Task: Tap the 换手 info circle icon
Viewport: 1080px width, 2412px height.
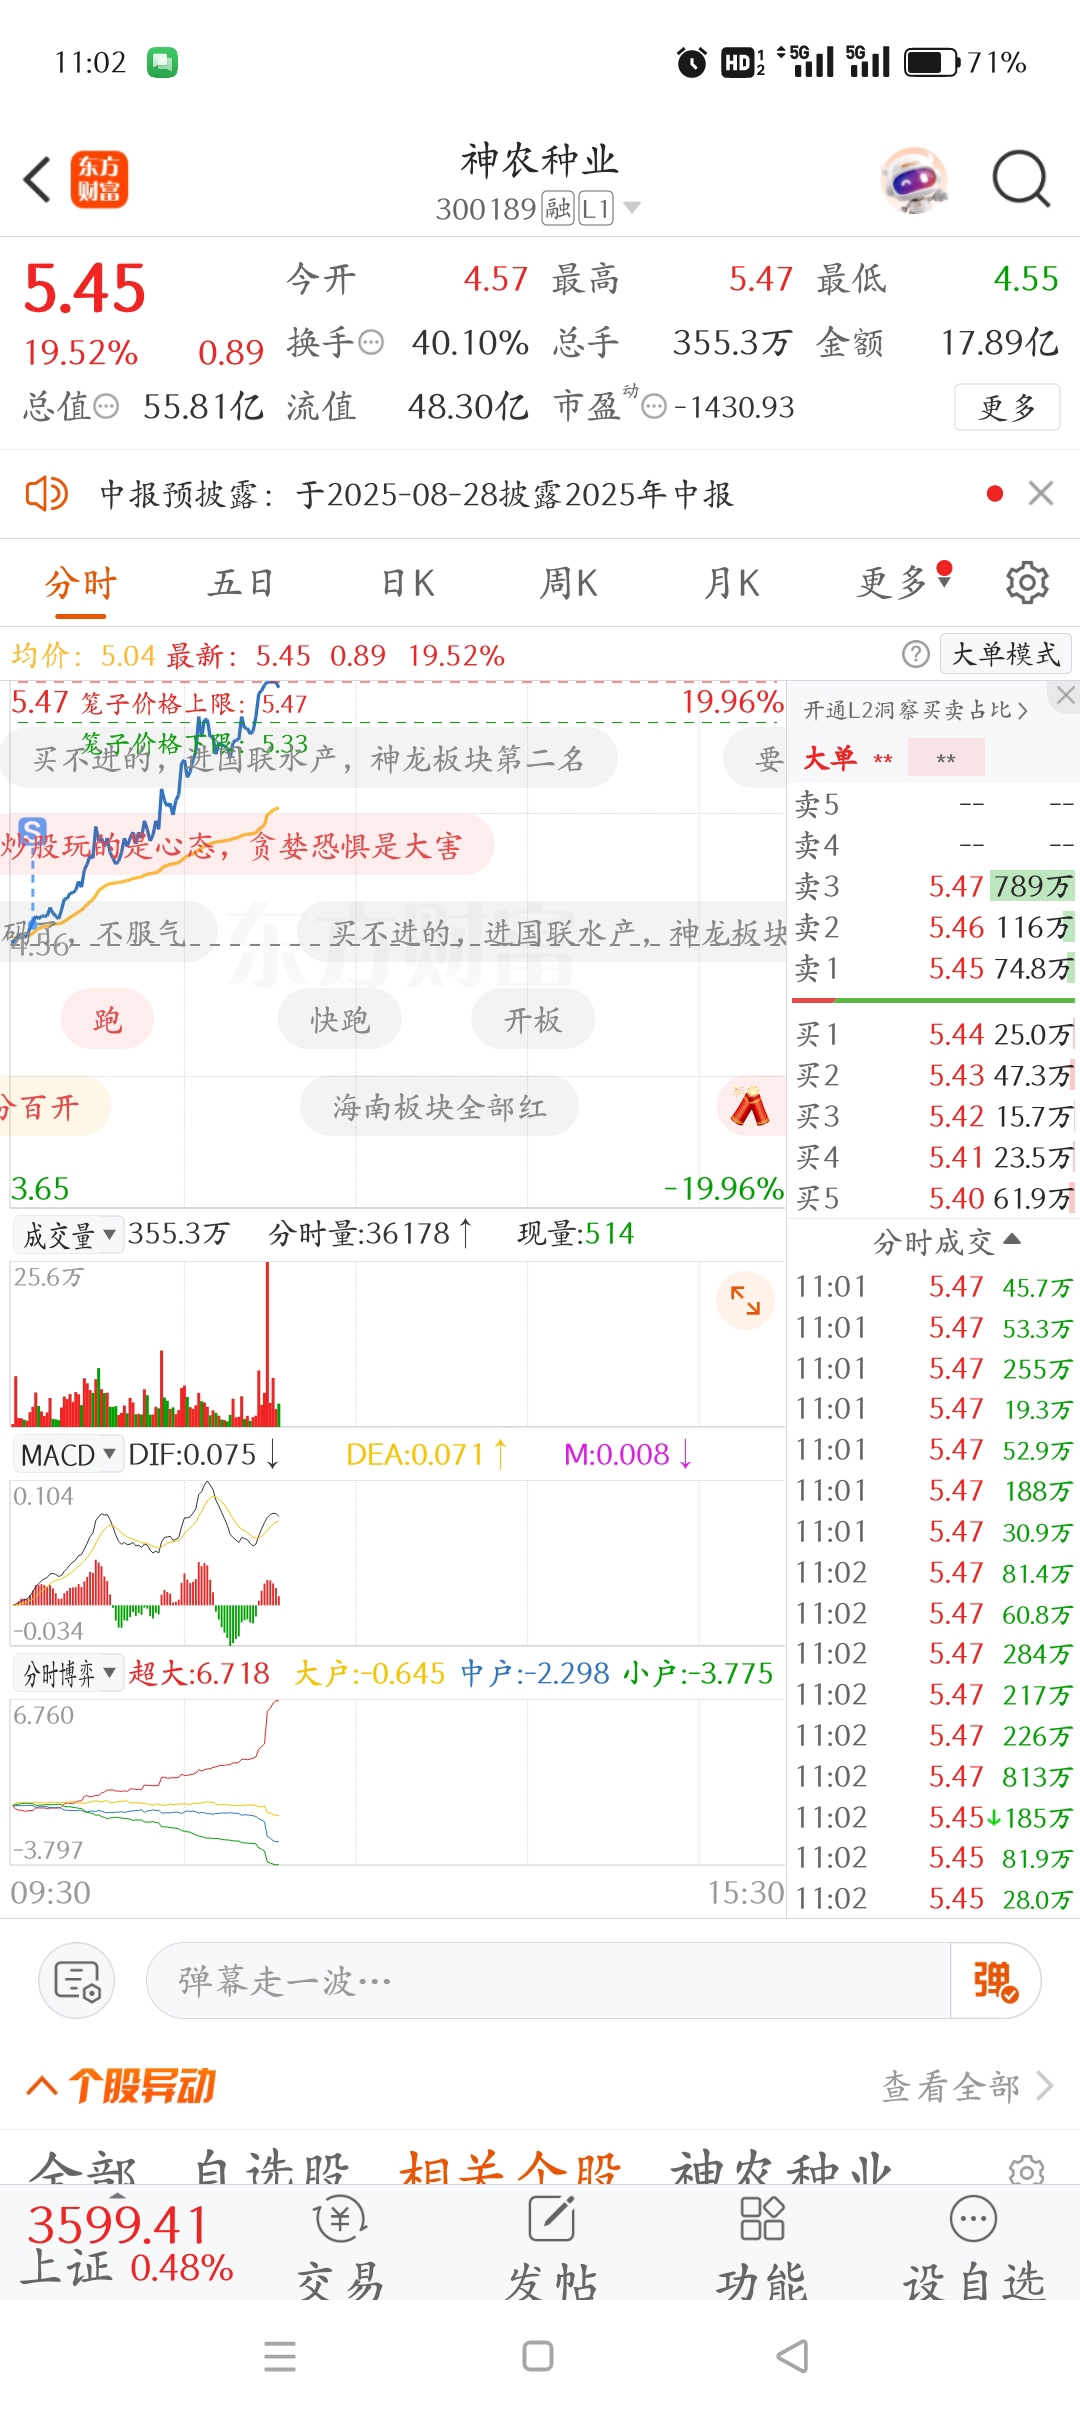Action: coord(371,343)
